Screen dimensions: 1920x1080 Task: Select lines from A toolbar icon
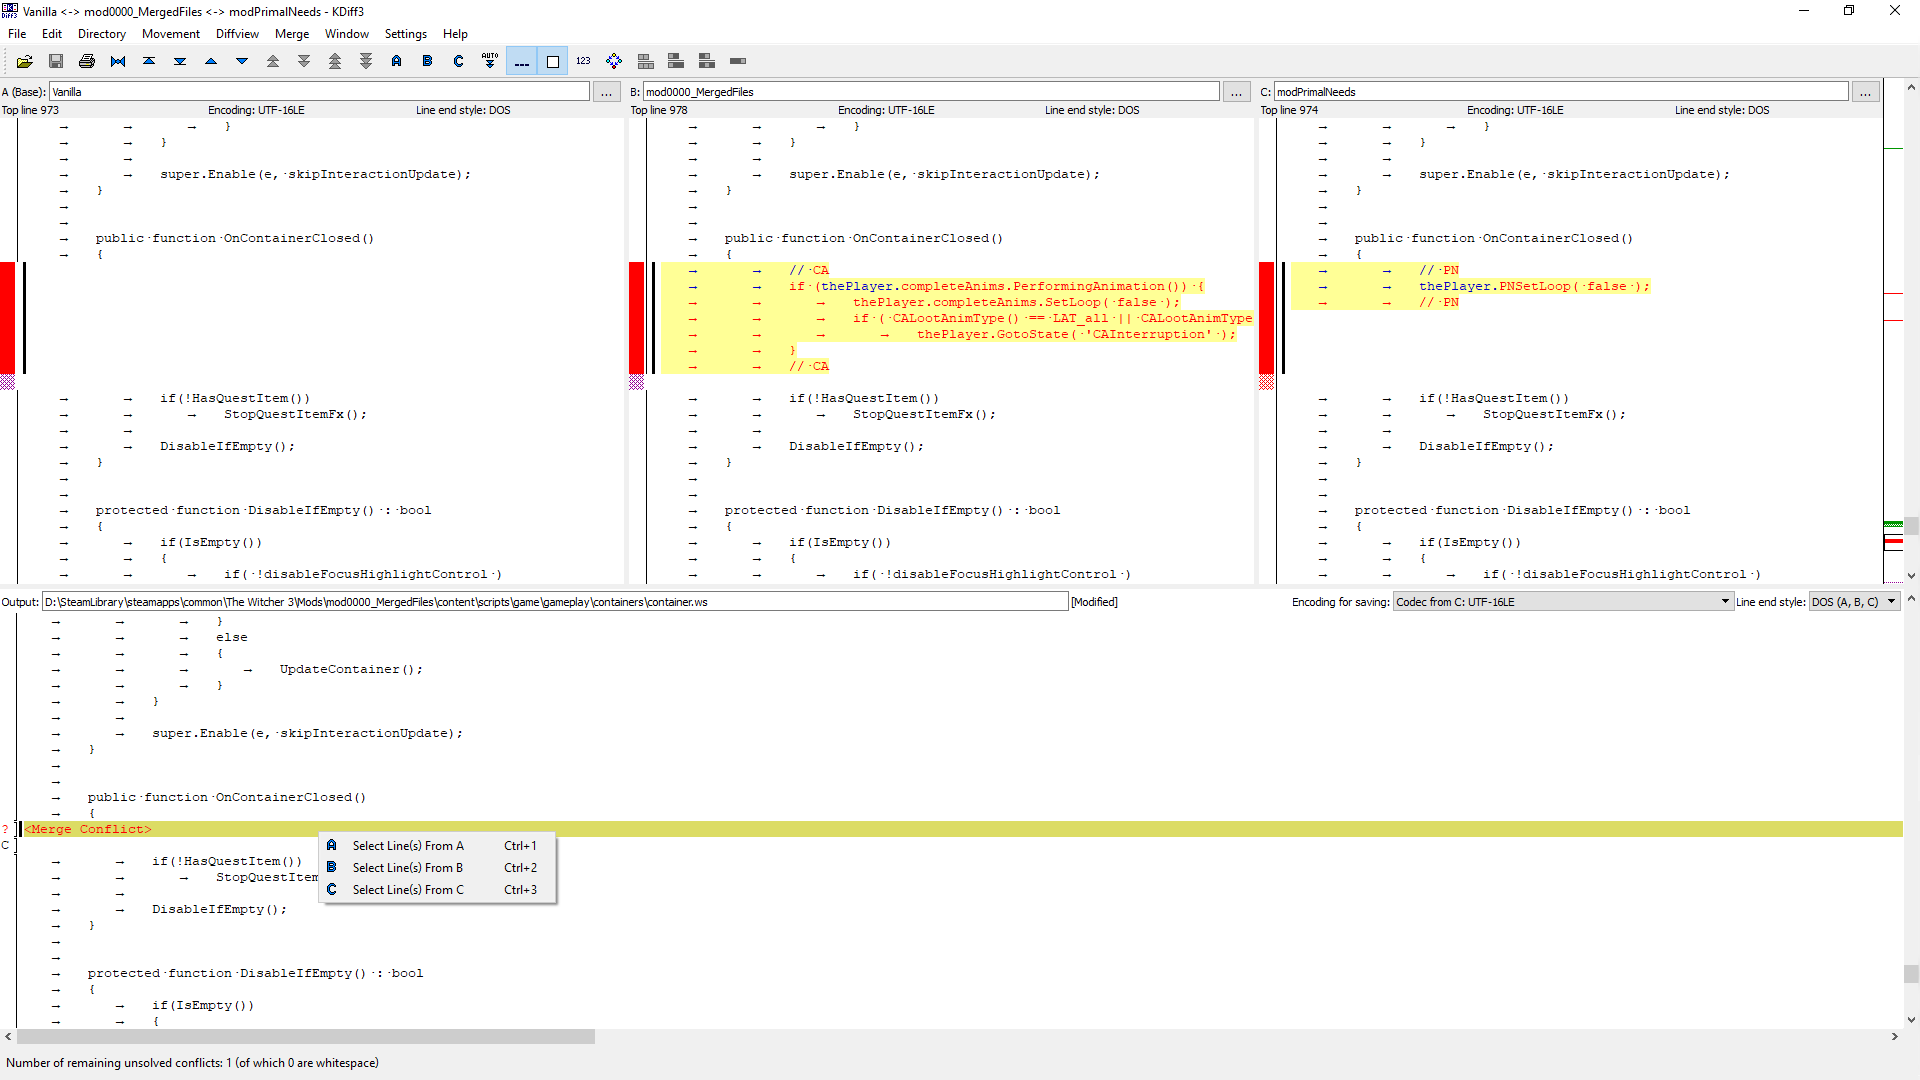tap(397, 62)
